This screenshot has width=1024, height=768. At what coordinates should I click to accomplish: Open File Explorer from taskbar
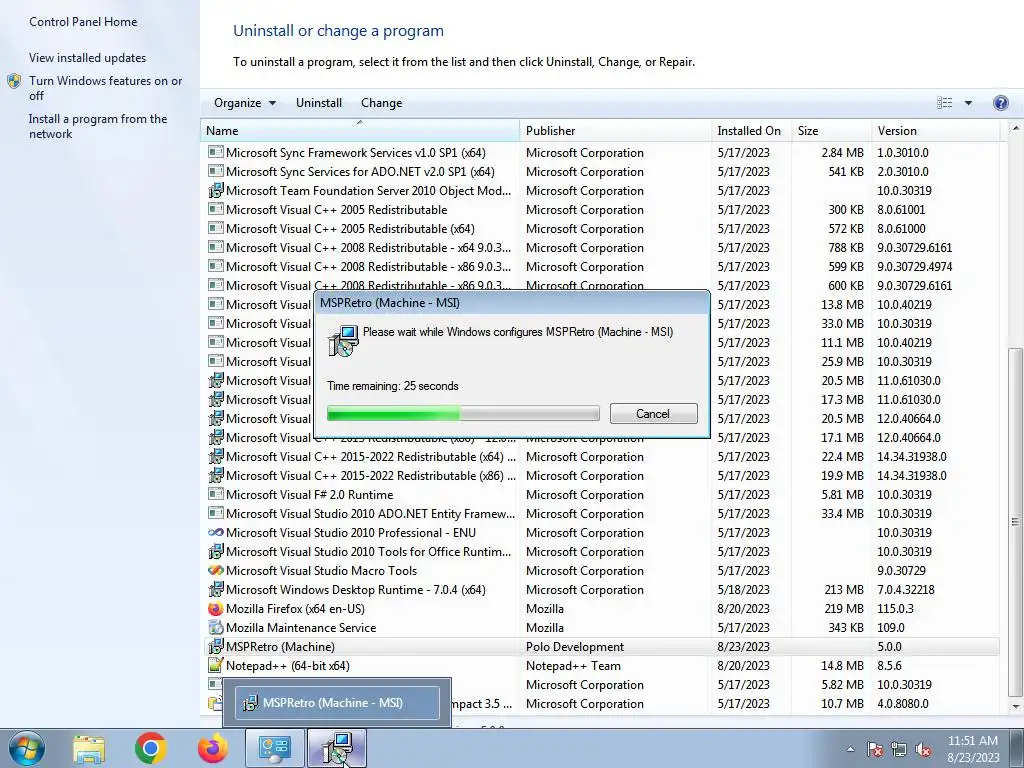tap(89, 748)
